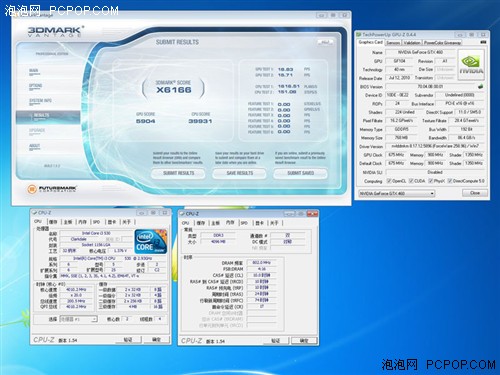Select the Graphics Card tab in GPU-Z
The height and width of the screenshot is (375, 500).
(x=371, y=42)
